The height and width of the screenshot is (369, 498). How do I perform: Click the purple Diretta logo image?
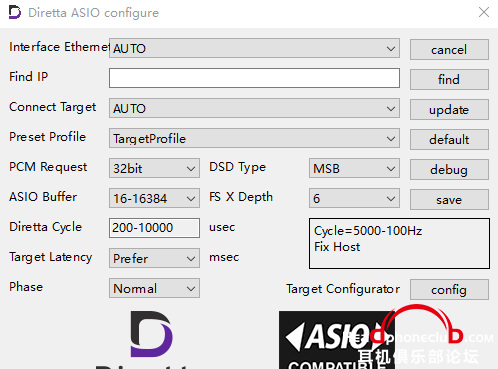[x=151, y=334]
